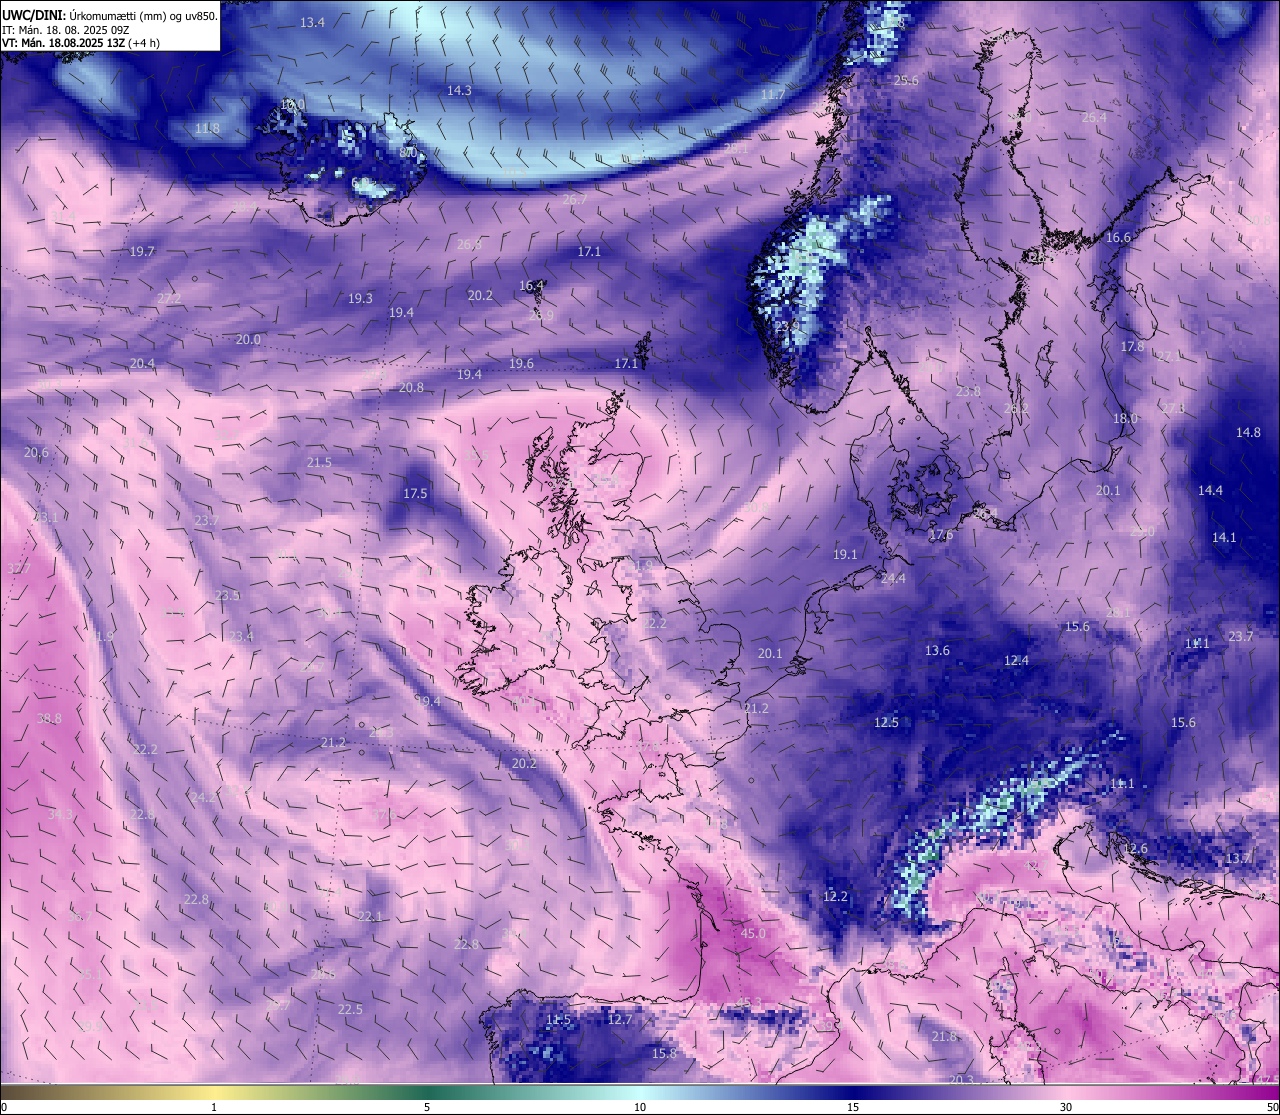Click the map value '26.7'
The width and height of the screenshot is (1280, 1115).
click(x=575, y=199)
